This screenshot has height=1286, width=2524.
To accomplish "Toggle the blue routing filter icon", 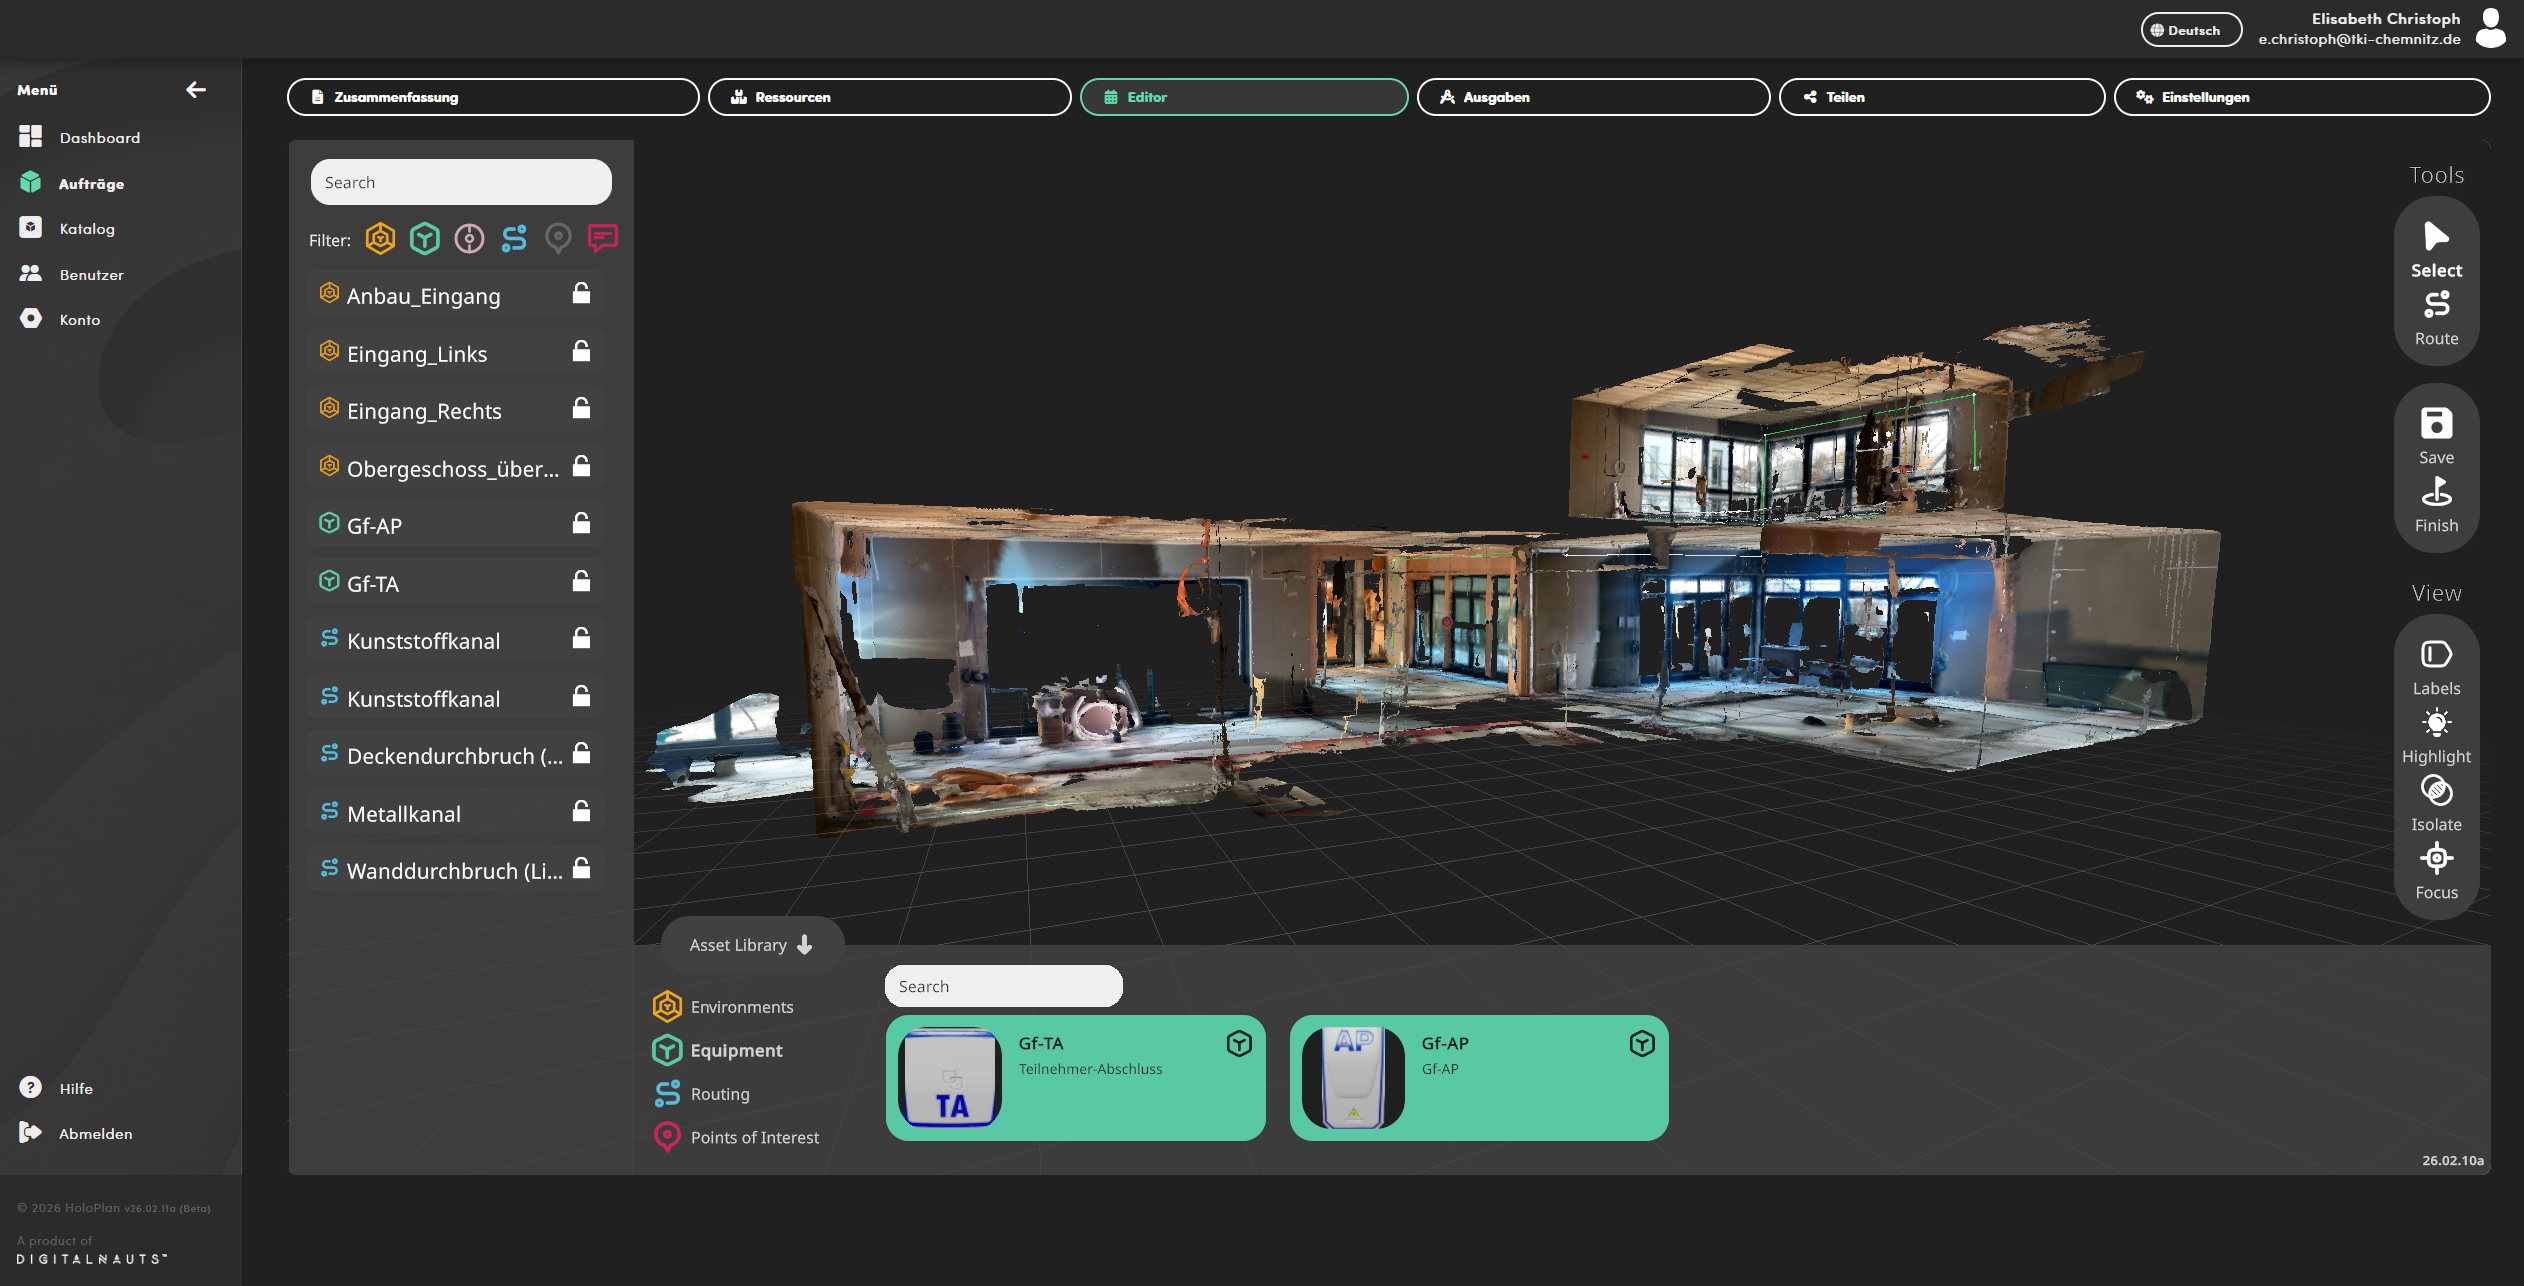I will (514, 238).
